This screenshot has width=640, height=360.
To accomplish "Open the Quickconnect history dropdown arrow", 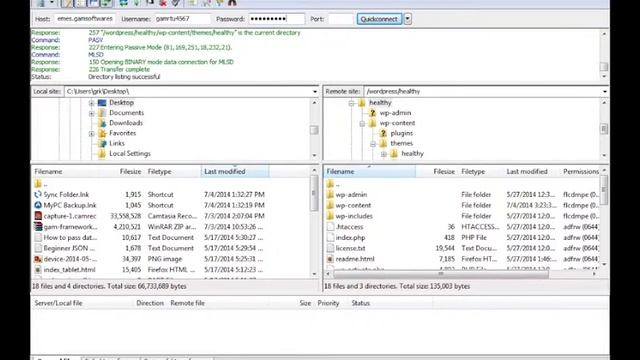I will point(407,19).
